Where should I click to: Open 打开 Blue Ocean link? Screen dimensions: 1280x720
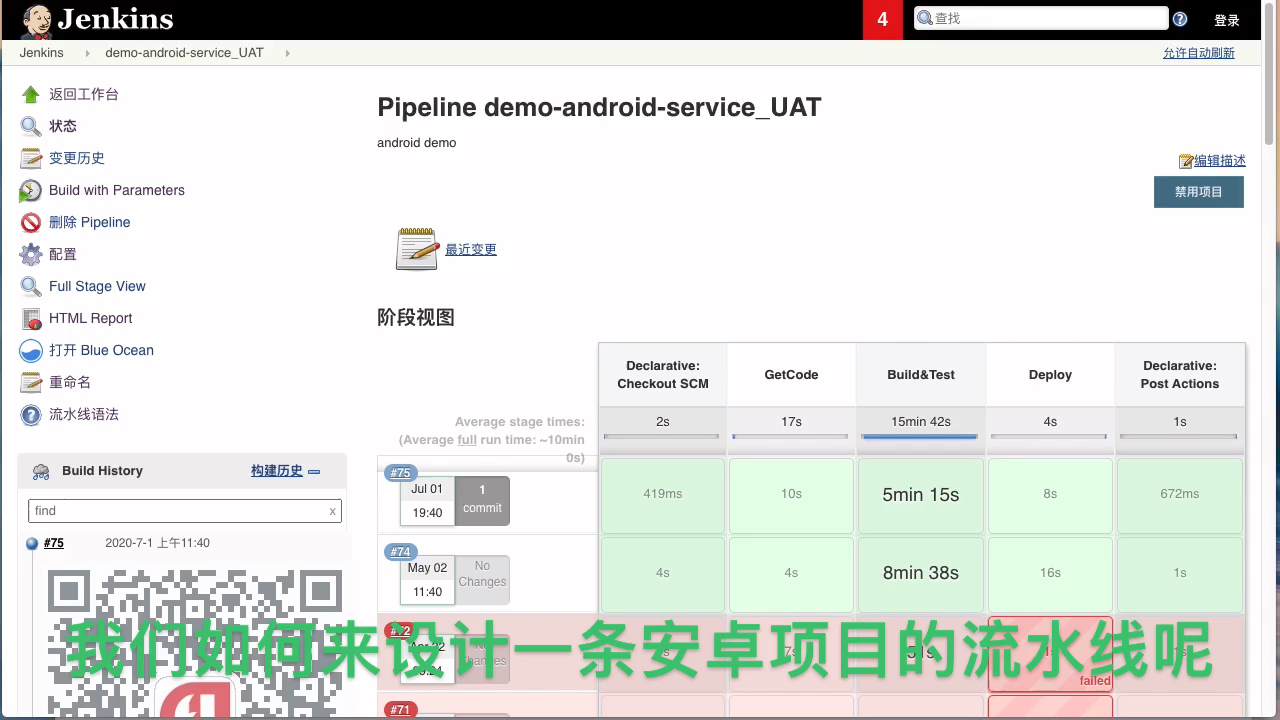click(101, 350)
